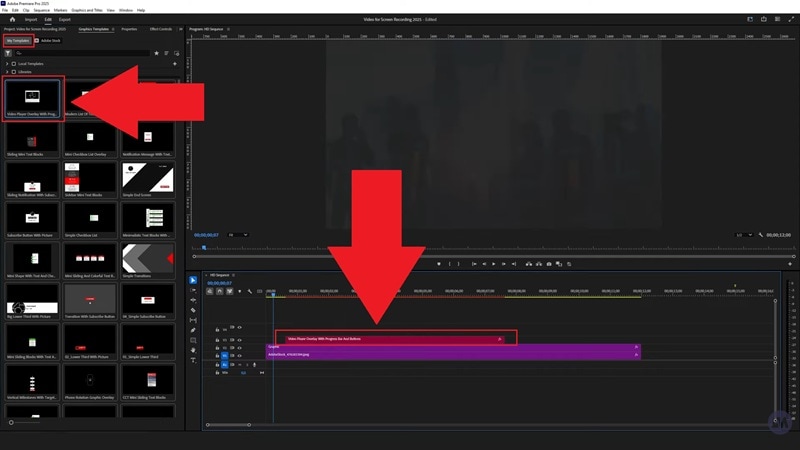Open the HD Sequence timeline panel menu
The width and height of the screenshot is (800, 450).
(x=233, y=275)
